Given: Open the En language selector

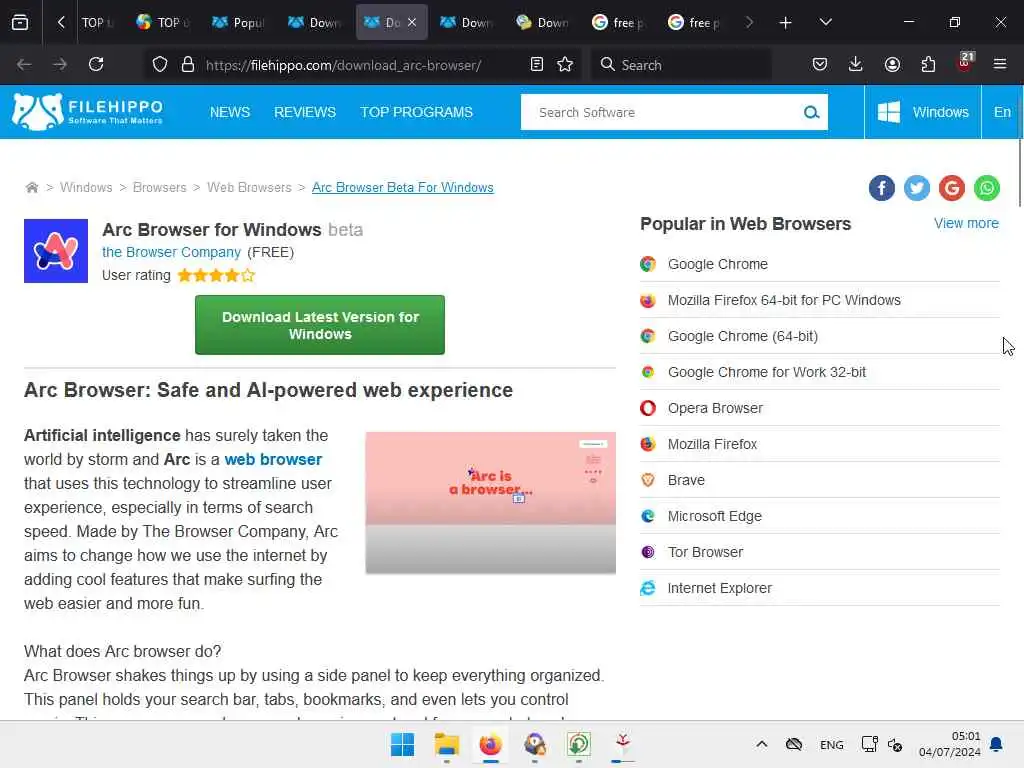Looking at the screenshot, I should pyautogui.click(x=1002, y=112).
